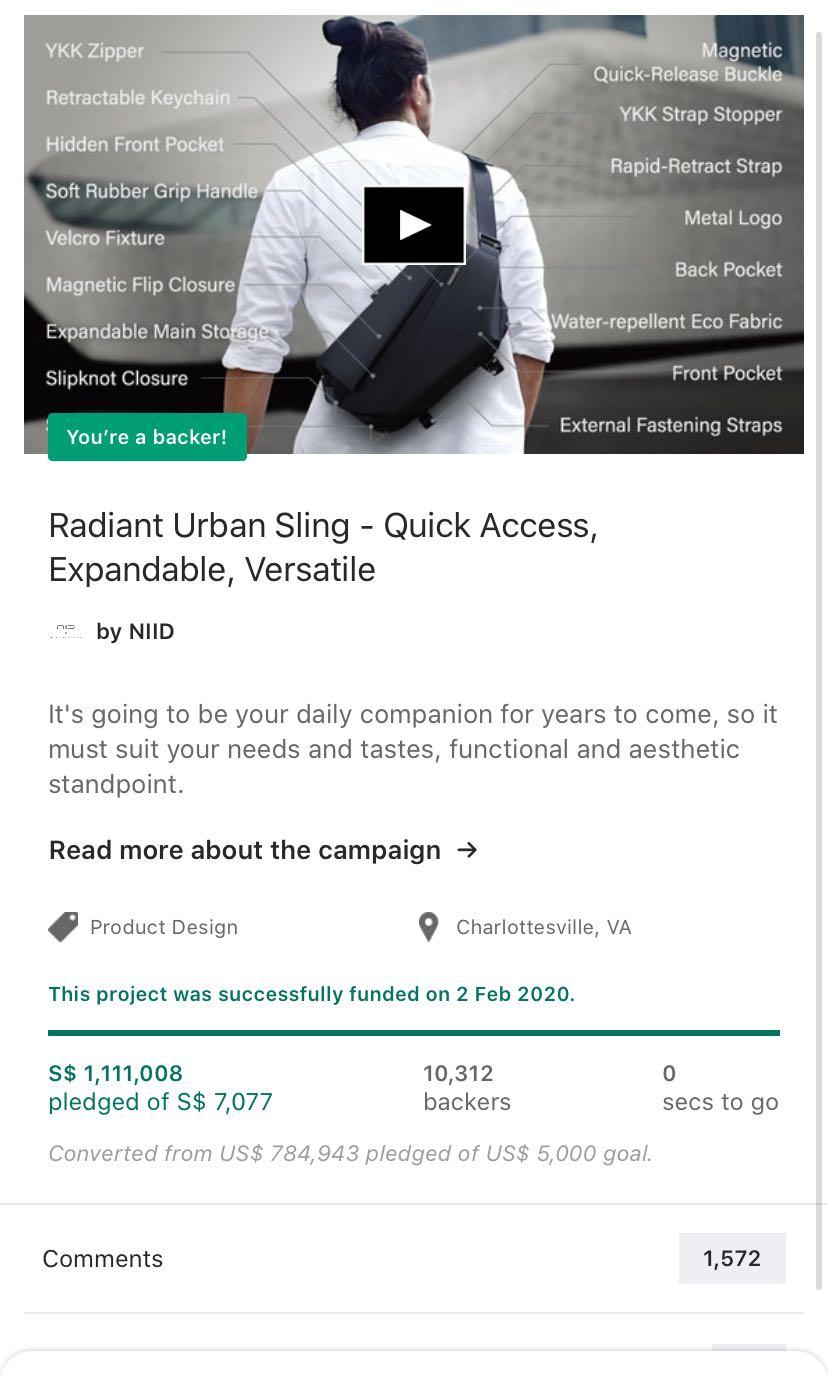Viewport: 828px width, 1381px height.
Task: Open creator profile "by NIID"
Action: point(135,631)
